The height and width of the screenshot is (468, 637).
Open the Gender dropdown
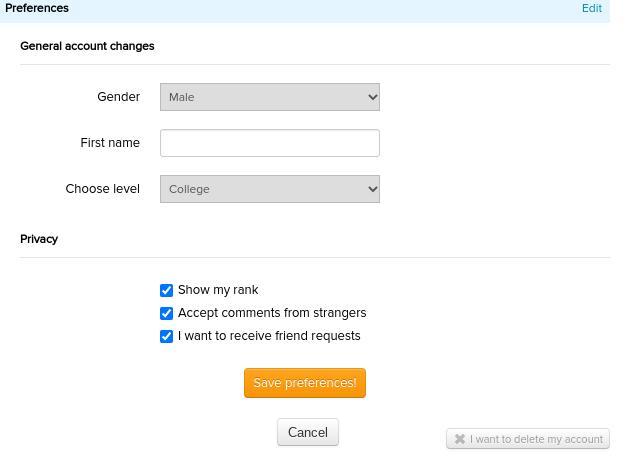tap(270, 97)
